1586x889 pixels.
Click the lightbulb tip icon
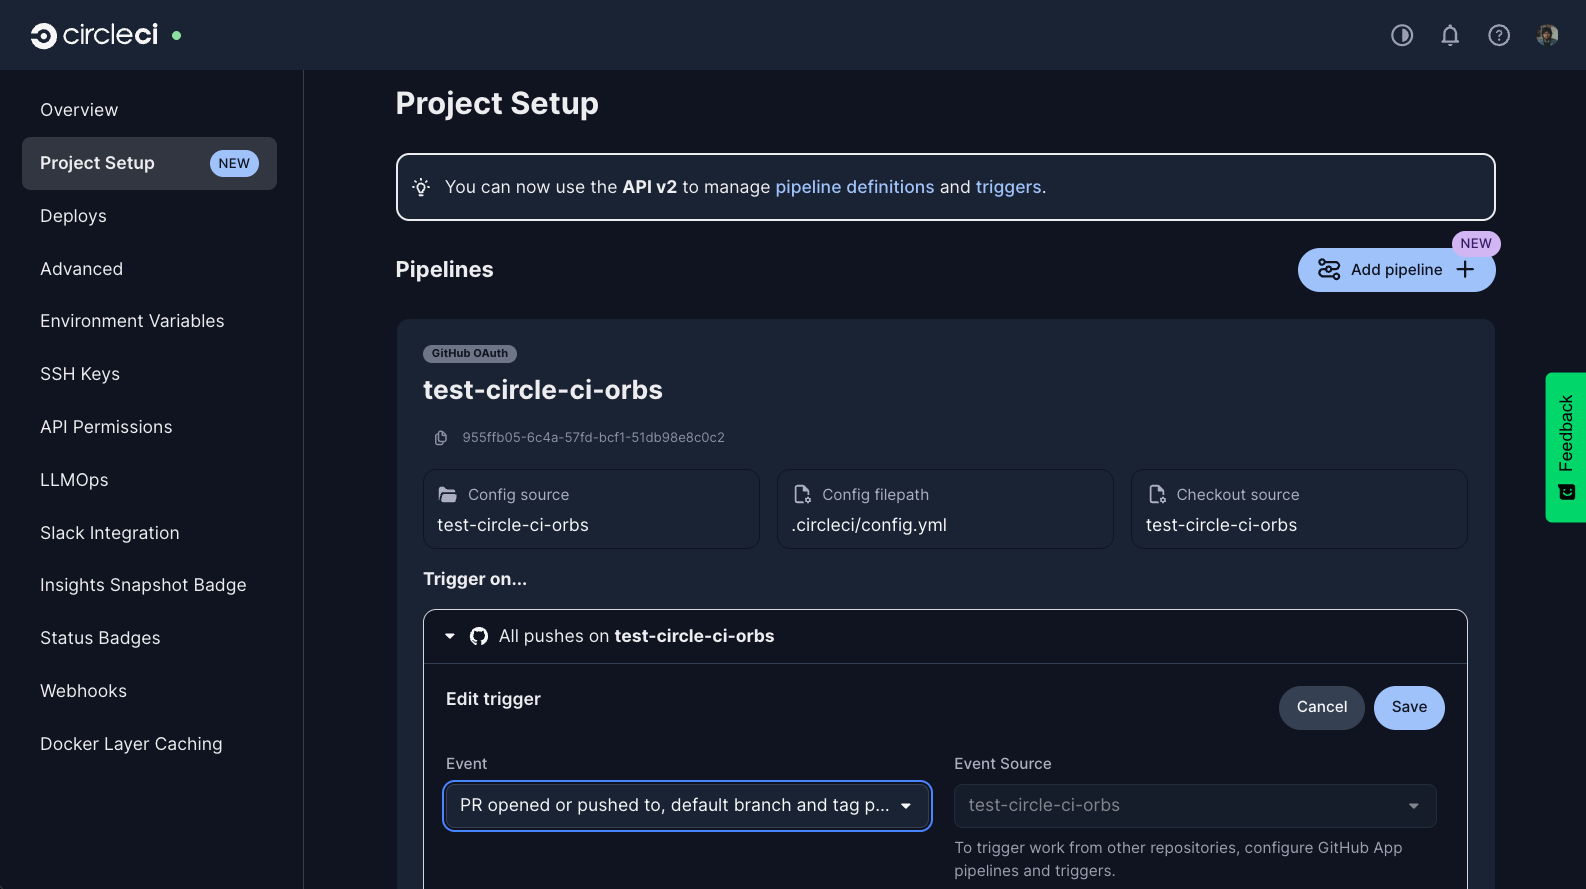(421, 187)
